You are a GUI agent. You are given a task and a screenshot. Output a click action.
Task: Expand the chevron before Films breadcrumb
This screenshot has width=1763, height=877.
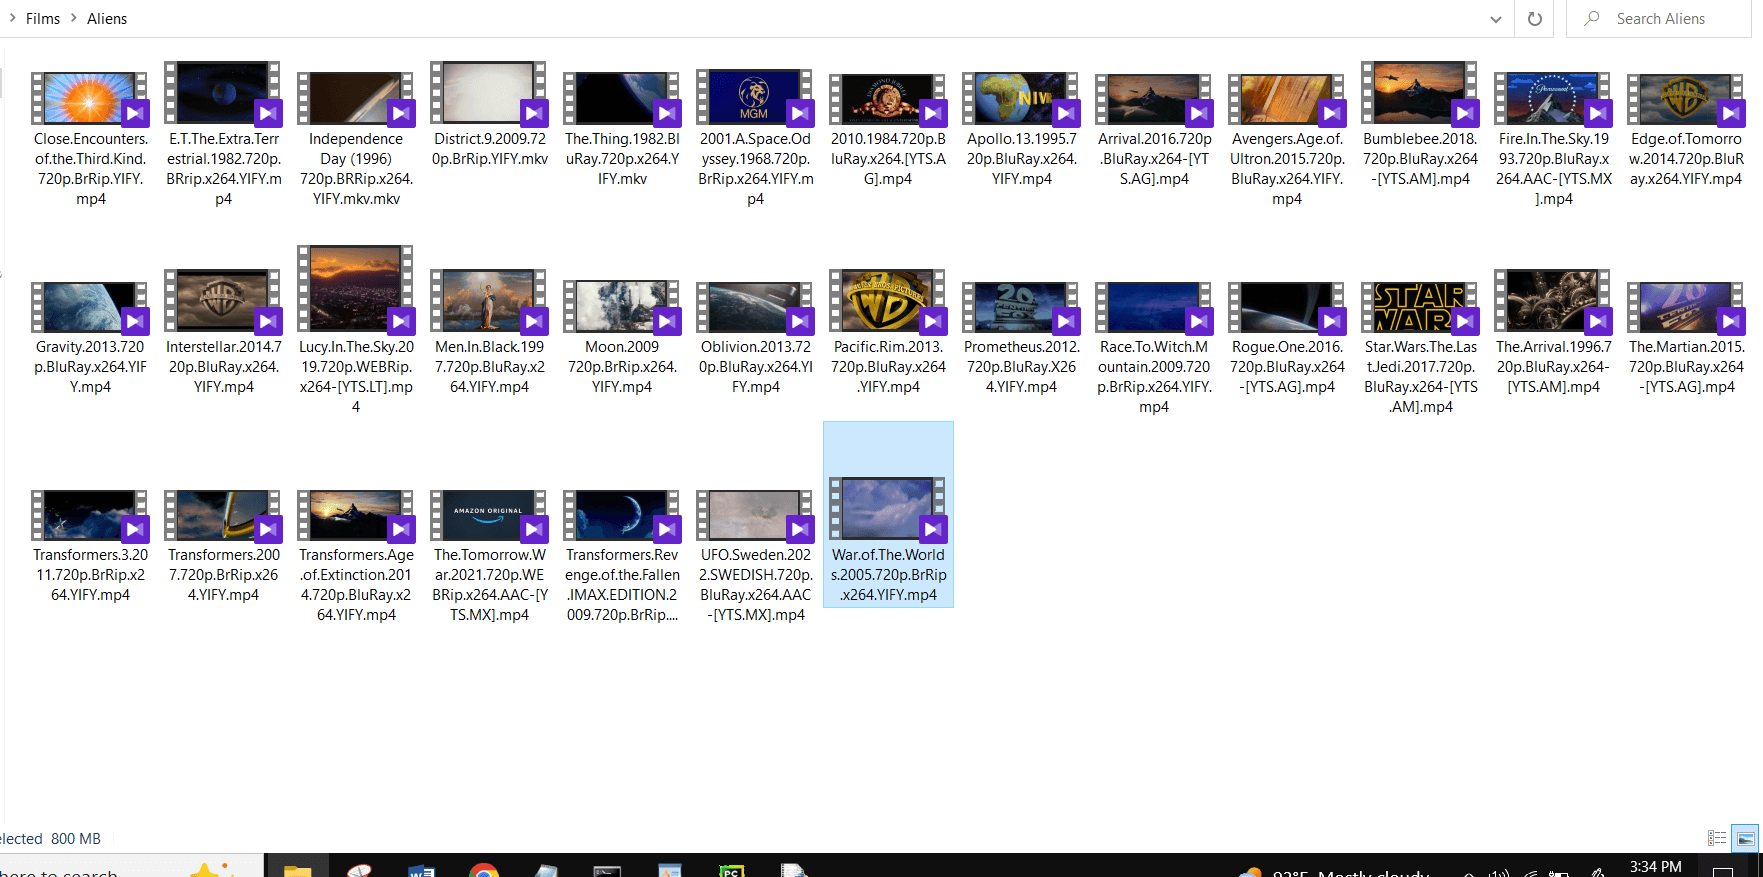12,18
